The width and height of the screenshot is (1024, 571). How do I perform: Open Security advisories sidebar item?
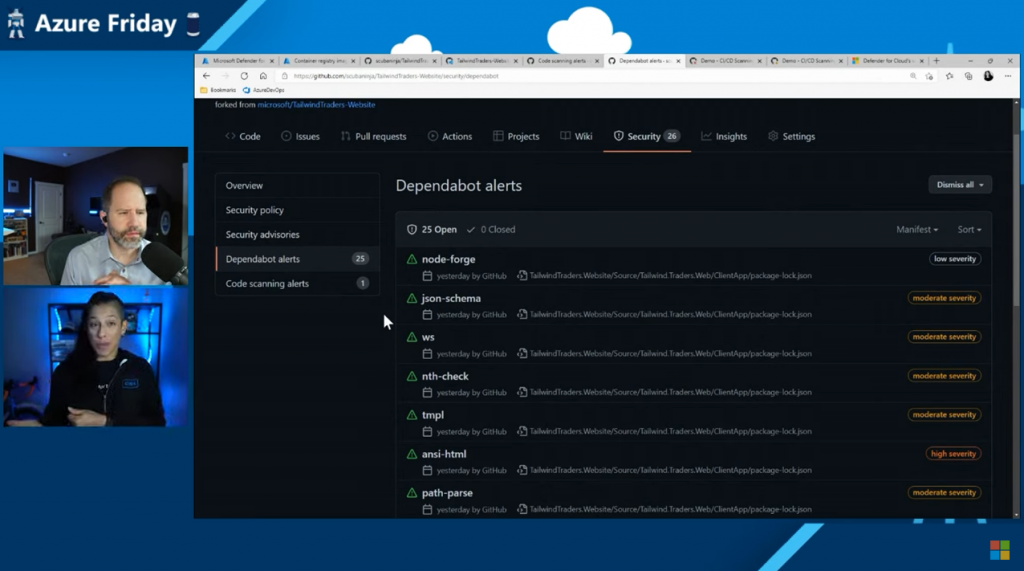[x=297, y=235]
